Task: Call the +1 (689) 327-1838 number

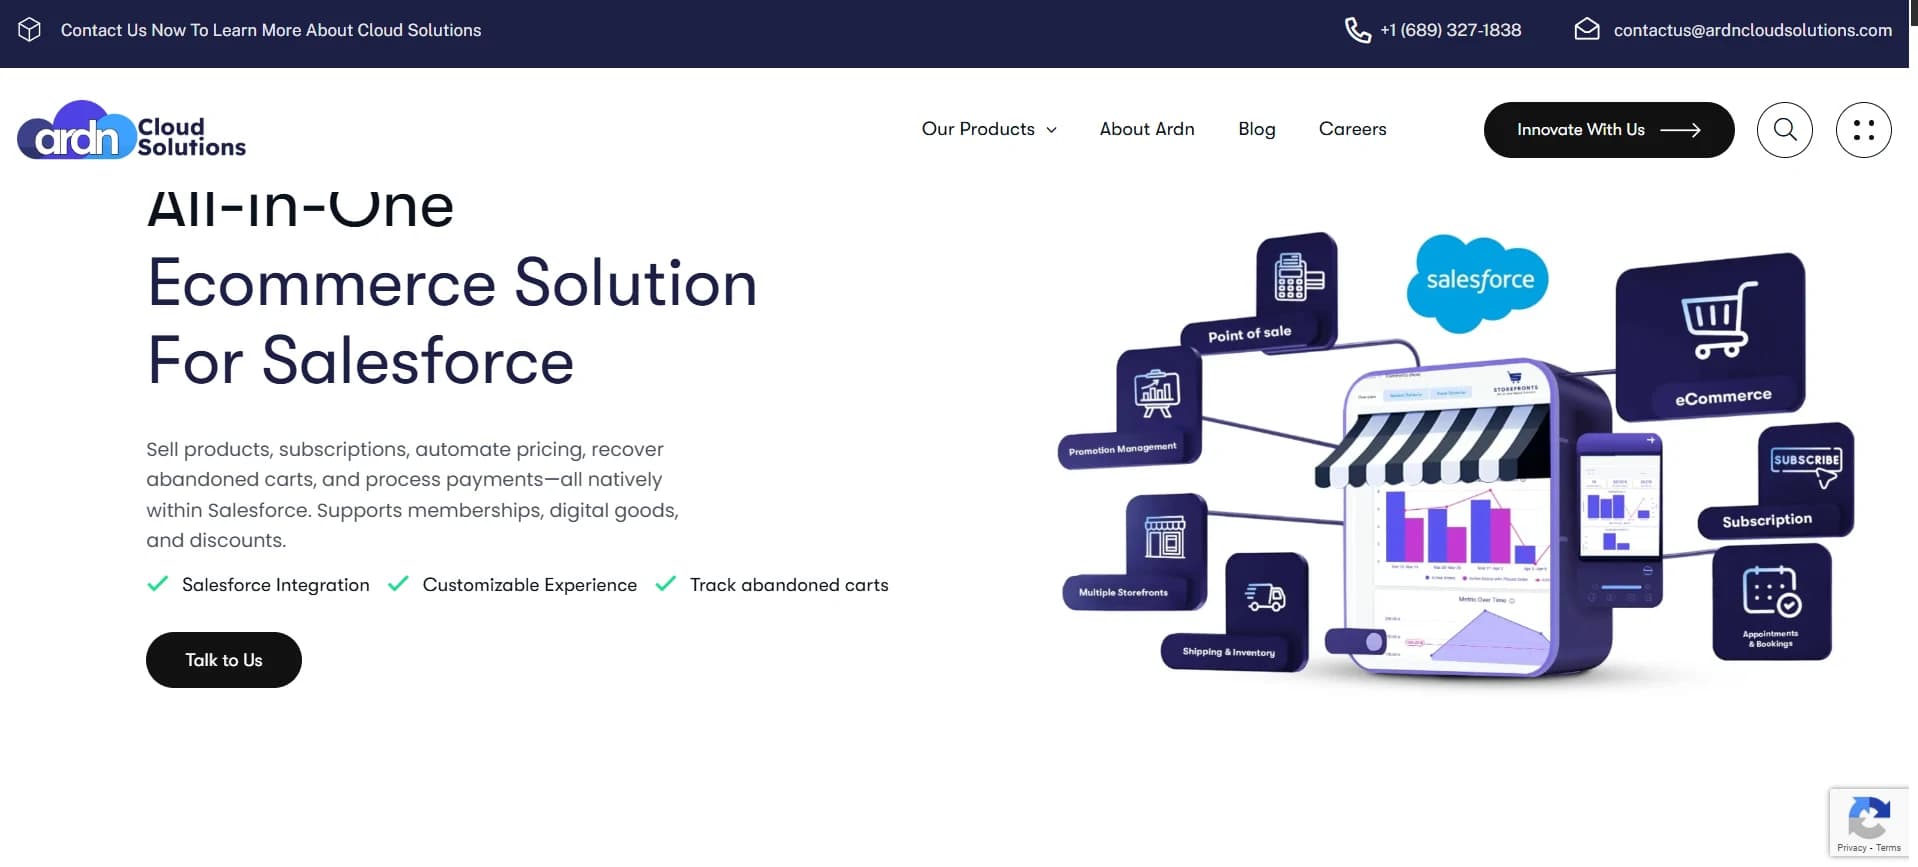Action: (x=1450, y=30)
